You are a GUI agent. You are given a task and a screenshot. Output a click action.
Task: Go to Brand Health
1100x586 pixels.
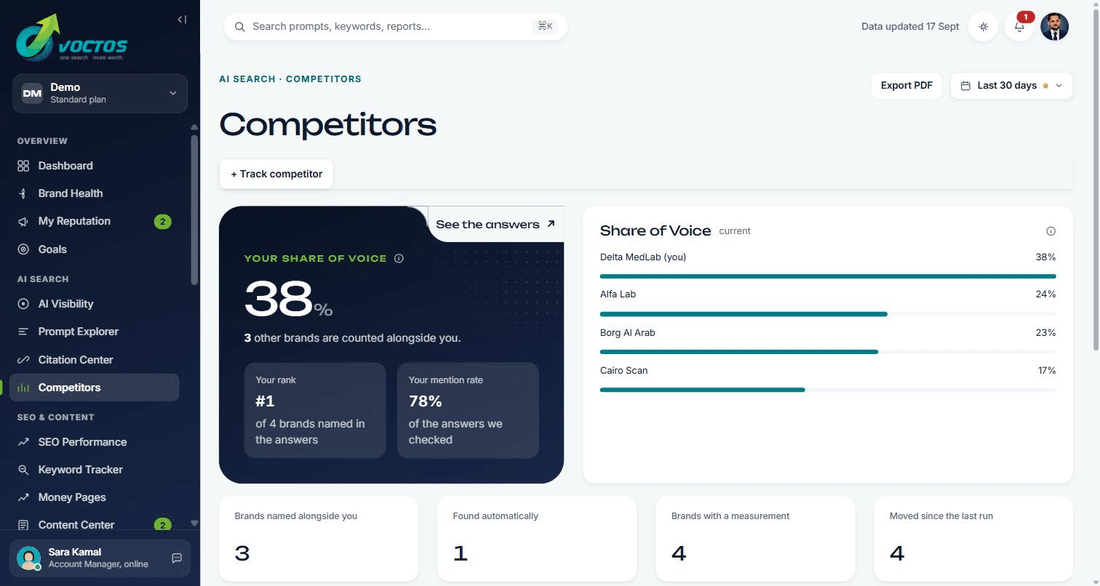click(x=94, y=193)
